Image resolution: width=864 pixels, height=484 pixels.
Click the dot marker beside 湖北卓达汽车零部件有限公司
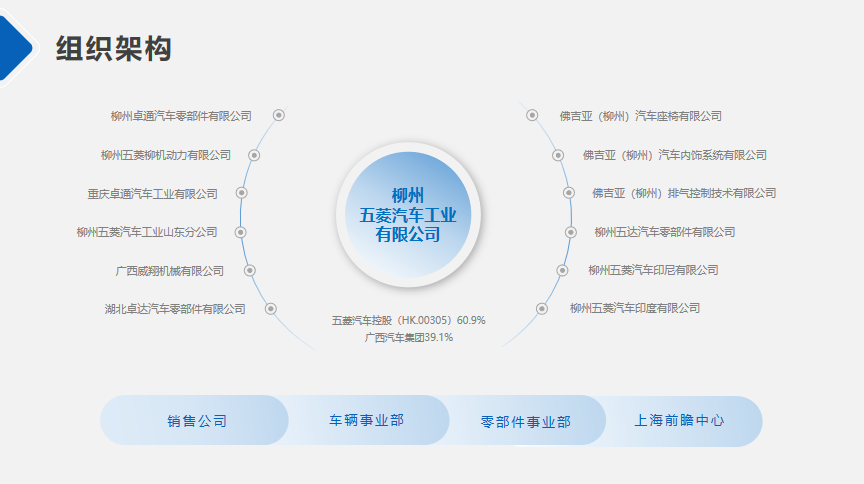tap(270, 309)
